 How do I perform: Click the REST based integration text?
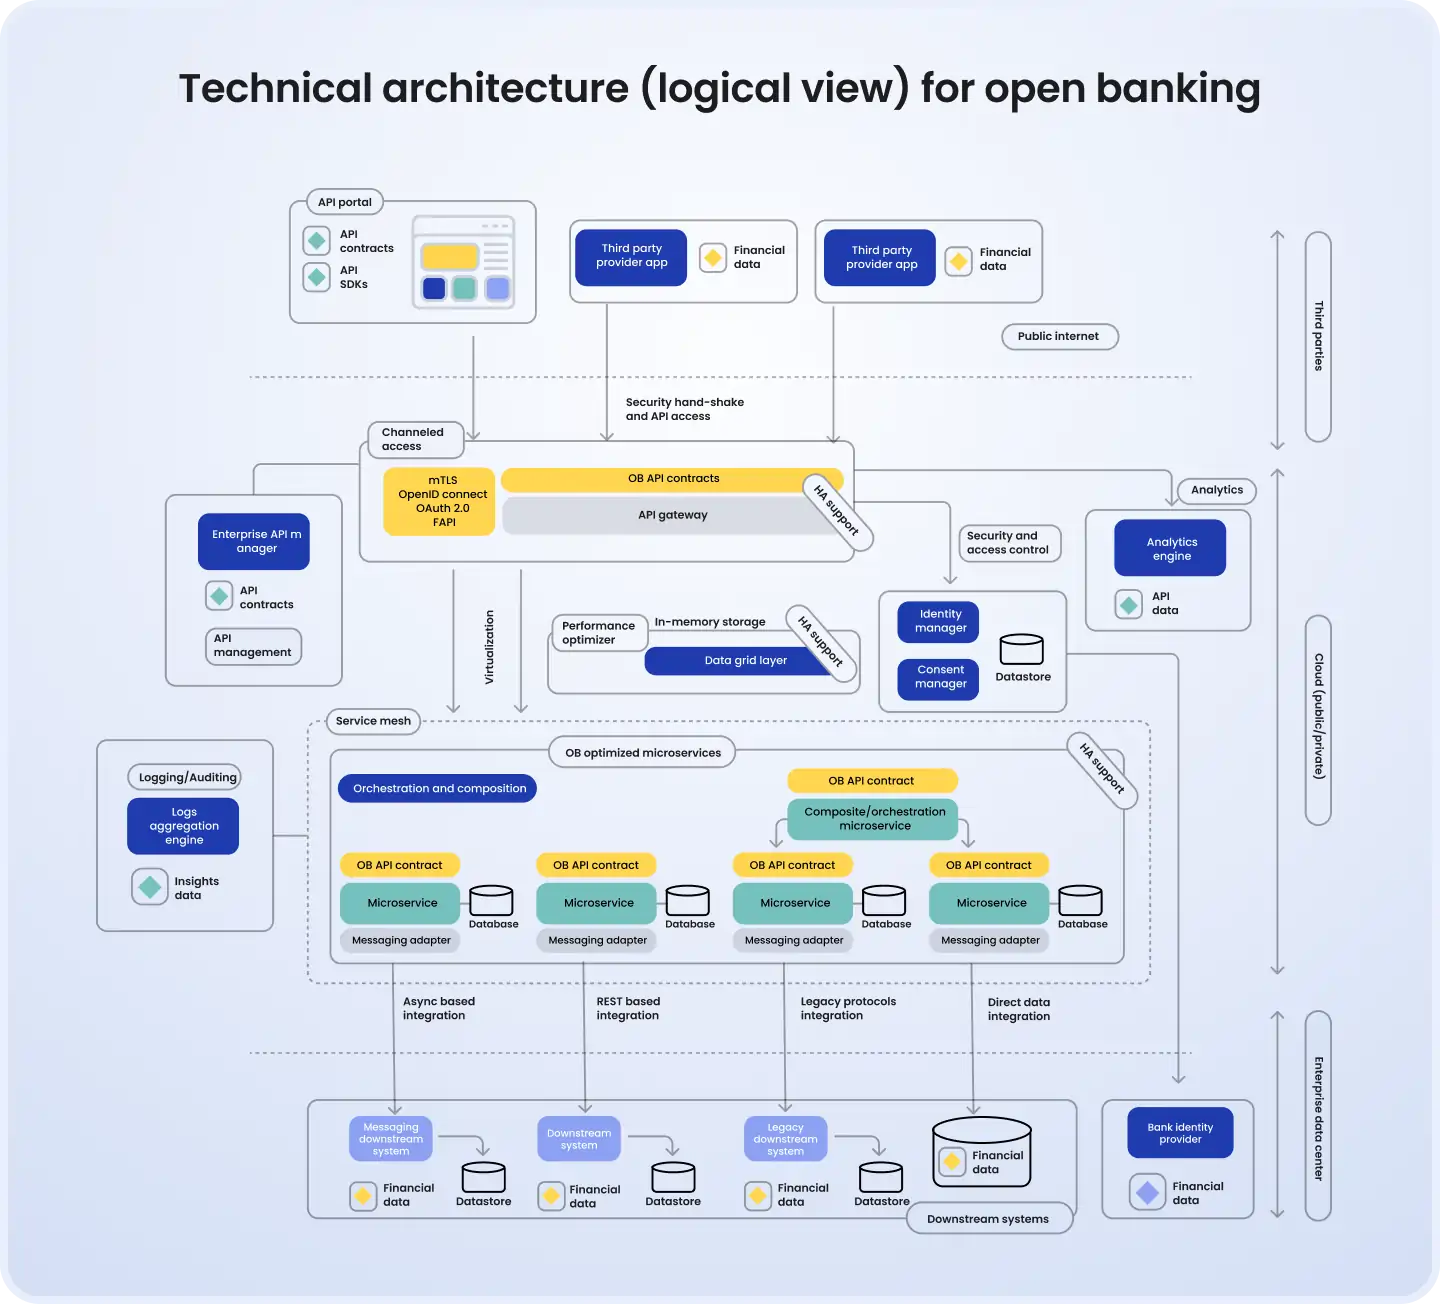pos(628,1008)
